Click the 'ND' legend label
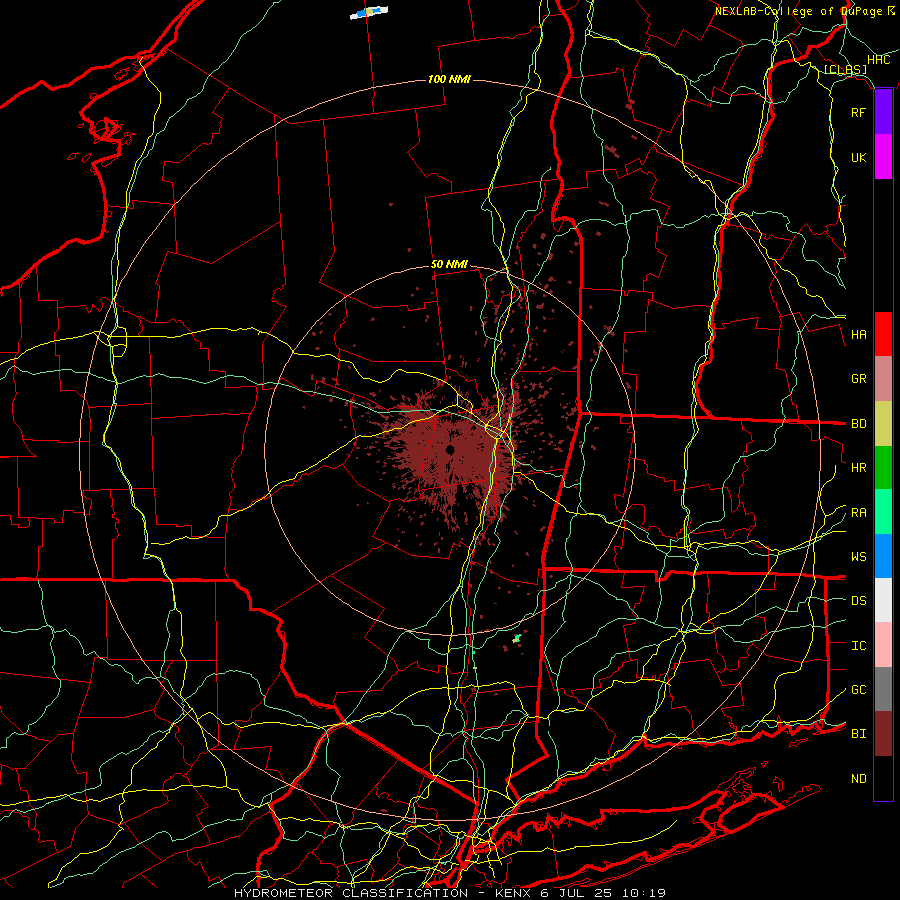 [858, 779]
